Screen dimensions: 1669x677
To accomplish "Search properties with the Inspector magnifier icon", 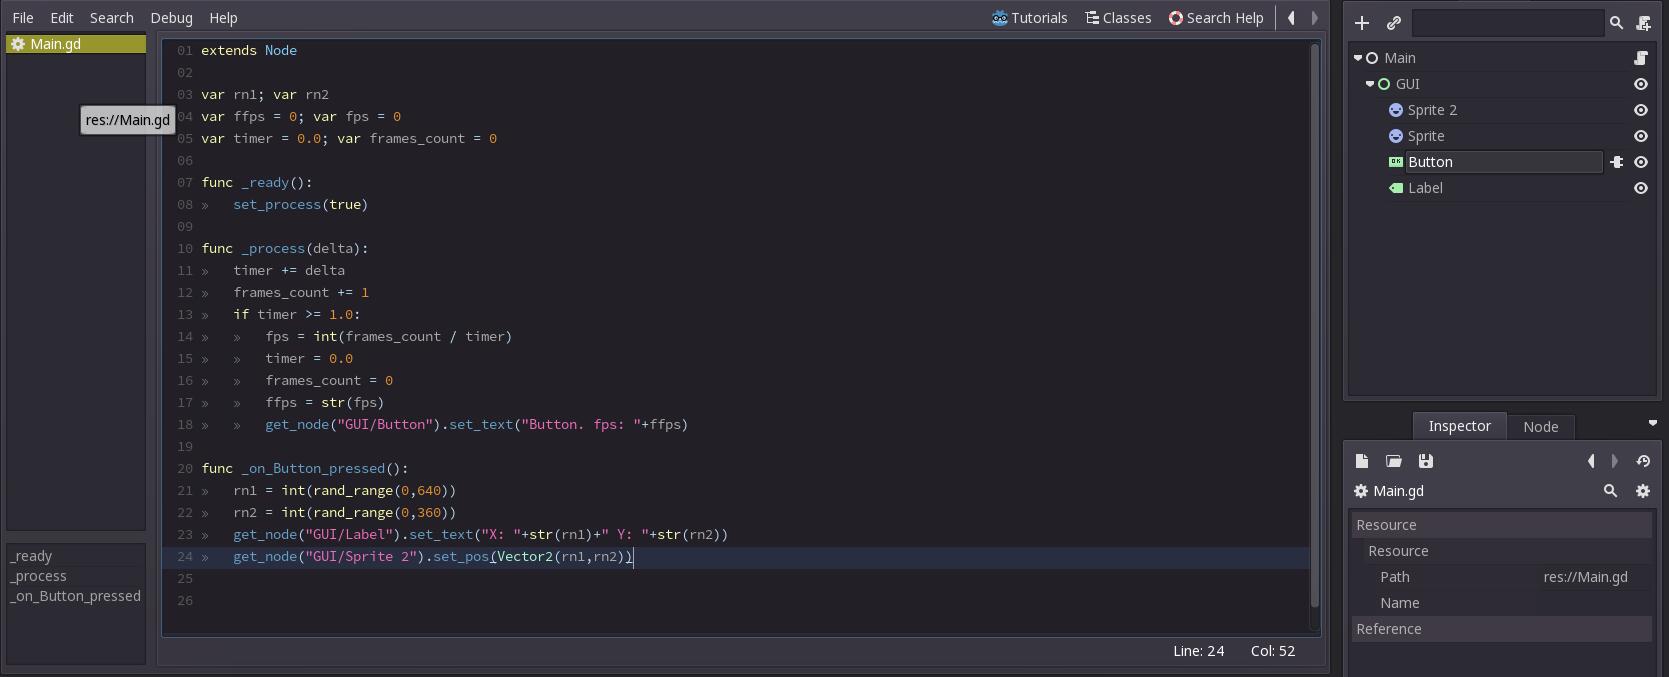I will tap(1610, 491).
